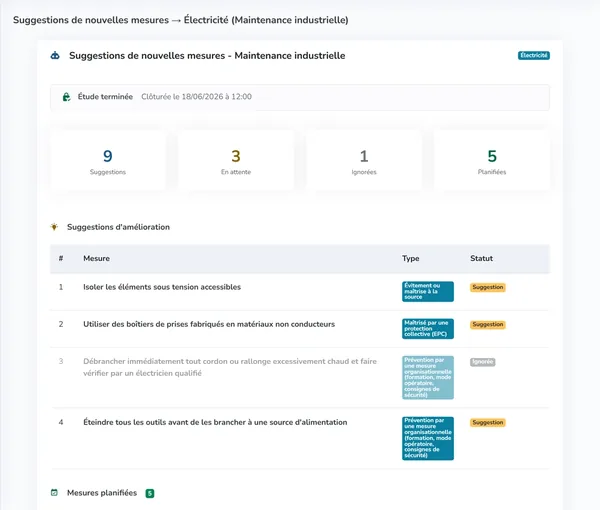This screenshot has width=600, height=510.
Task: Click row number 1 in the table
Action: pyautogui.click(x=61, y=287)
